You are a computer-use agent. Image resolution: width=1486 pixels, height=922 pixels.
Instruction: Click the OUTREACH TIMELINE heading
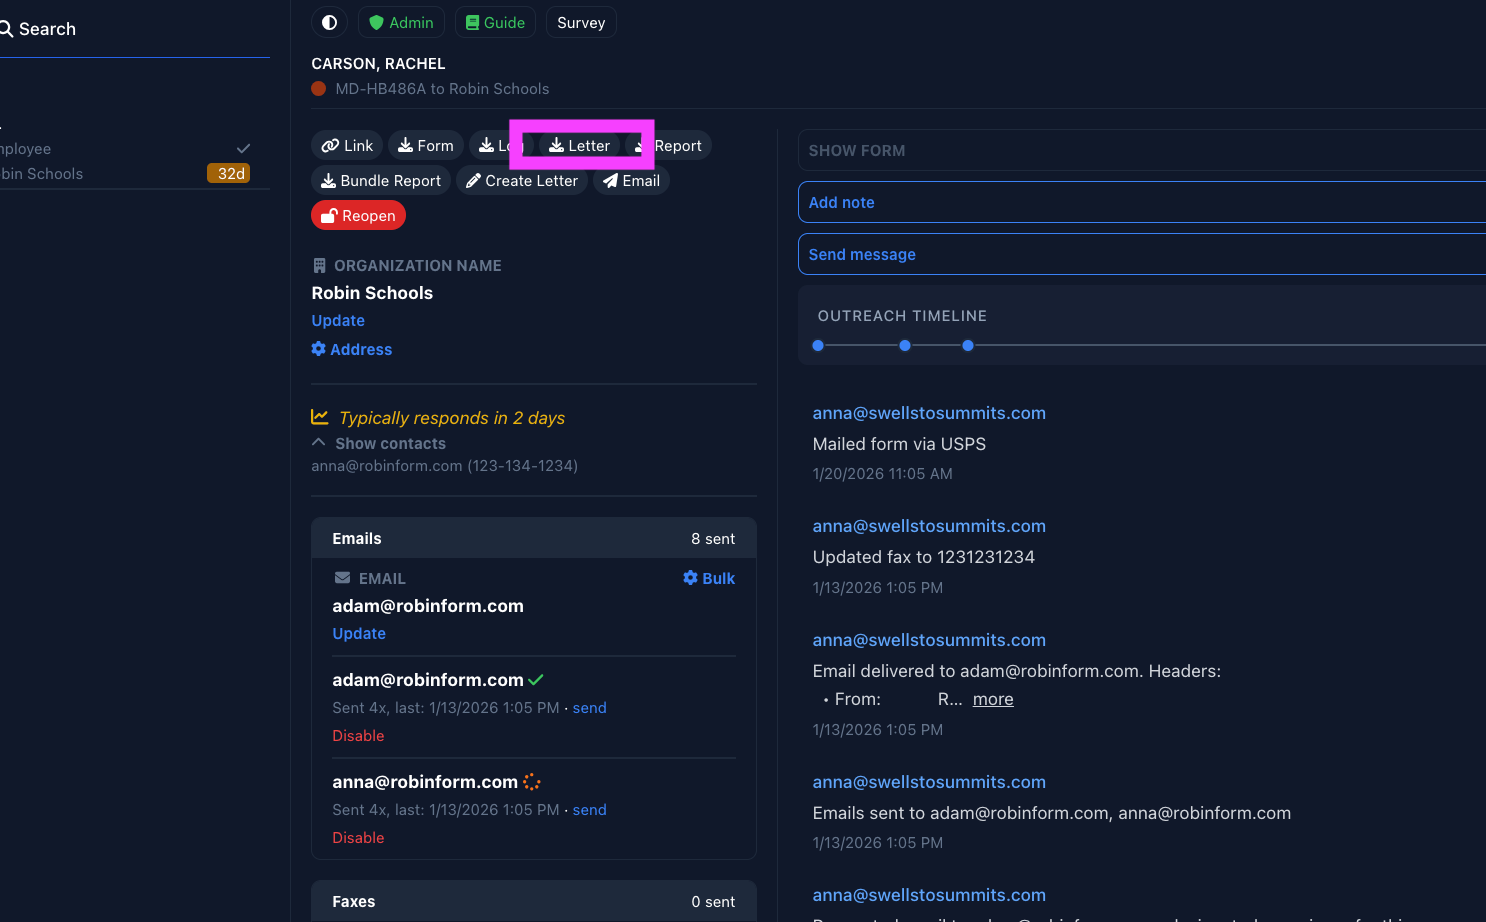902,315
